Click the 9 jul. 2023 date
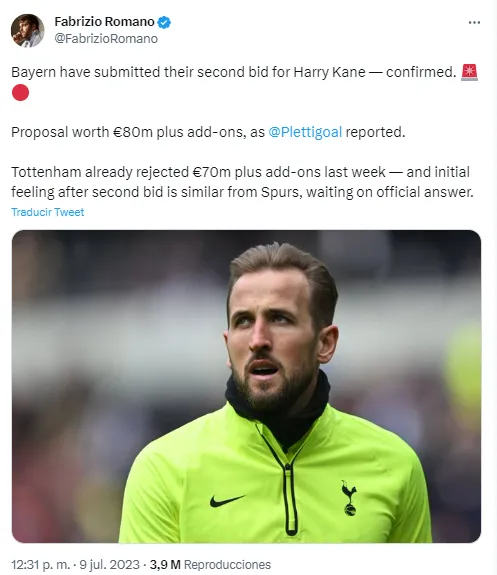497x575 pixels. pyautogui.click(x=109, y=565)
